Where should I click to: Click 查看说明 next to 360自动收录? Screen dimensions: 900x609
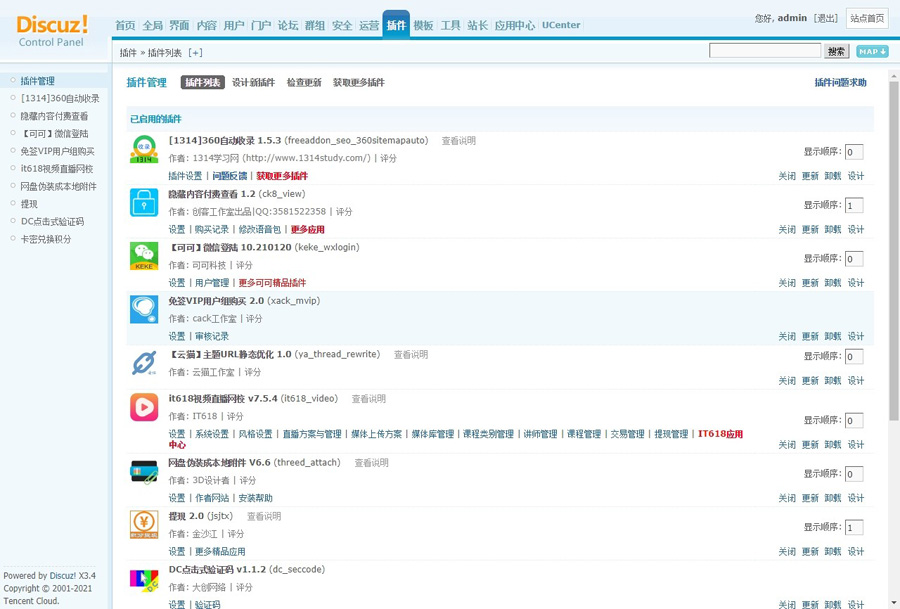(x=459, y=141)
